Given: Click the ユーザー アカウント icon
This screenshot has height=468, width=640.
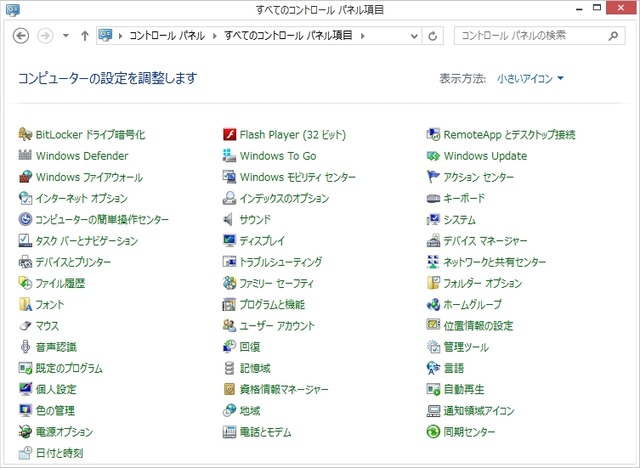Looking at the screenshot, I should pos(229,325).
